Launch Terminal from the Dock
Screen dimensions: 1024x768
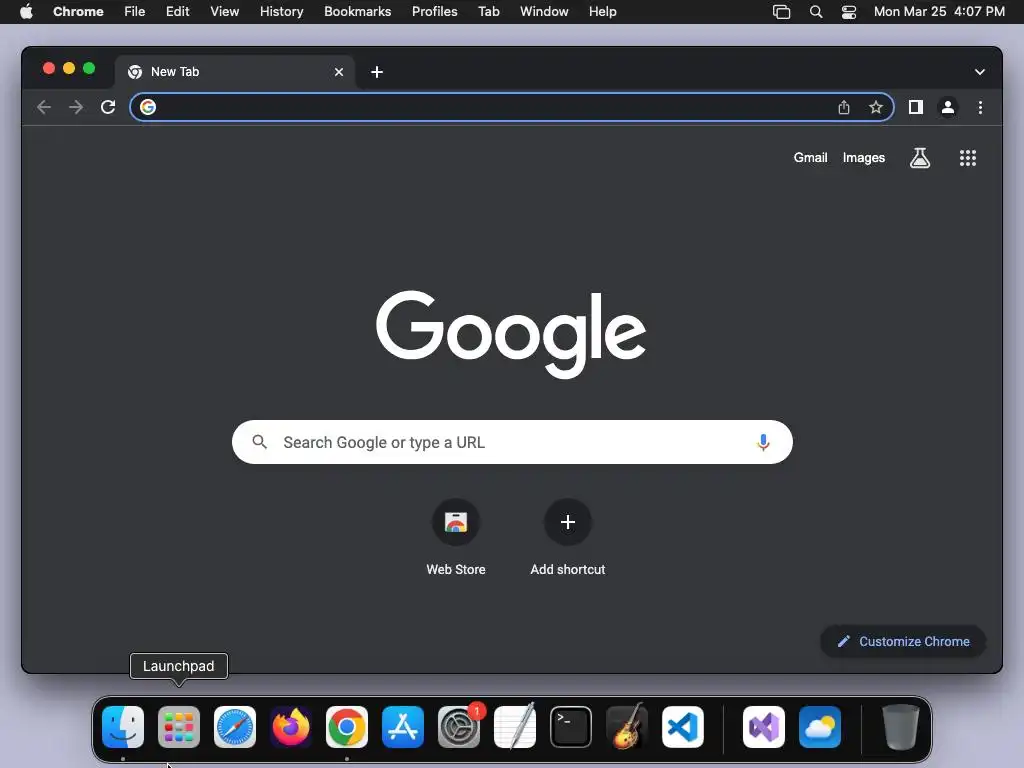[x=571, y=727]
